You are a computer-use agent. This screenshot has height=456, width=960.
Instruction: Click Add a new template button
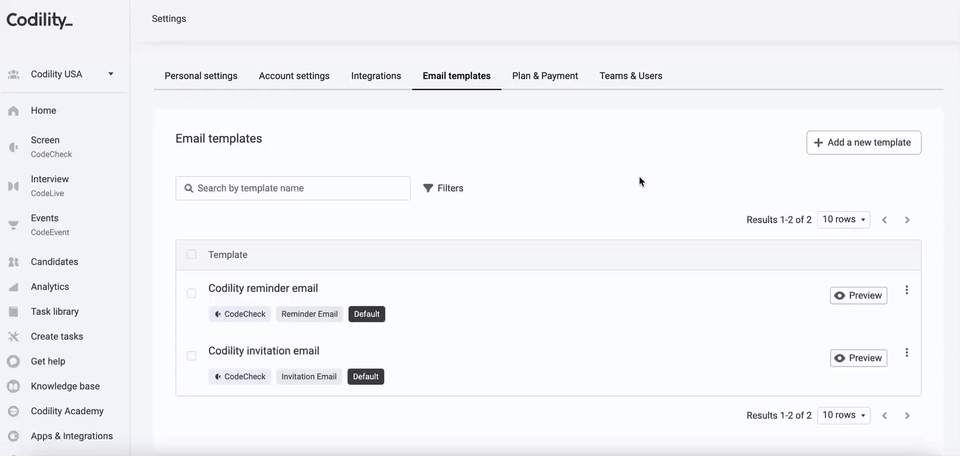(864, 143)
